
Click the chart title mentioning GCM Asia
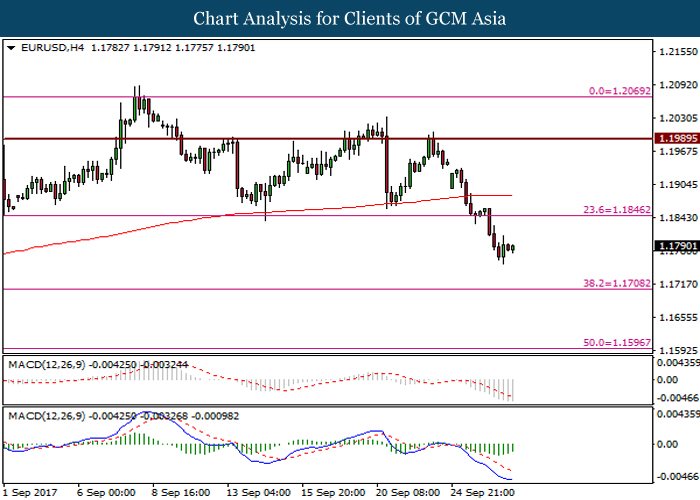pos(349,19)
